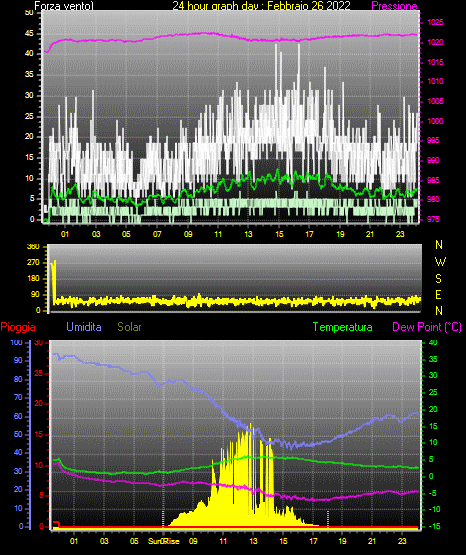Viewport: 466px width, 555px height.
Task: Click hour 15 on the wind chart axis
Action: (x=279, y=234)
